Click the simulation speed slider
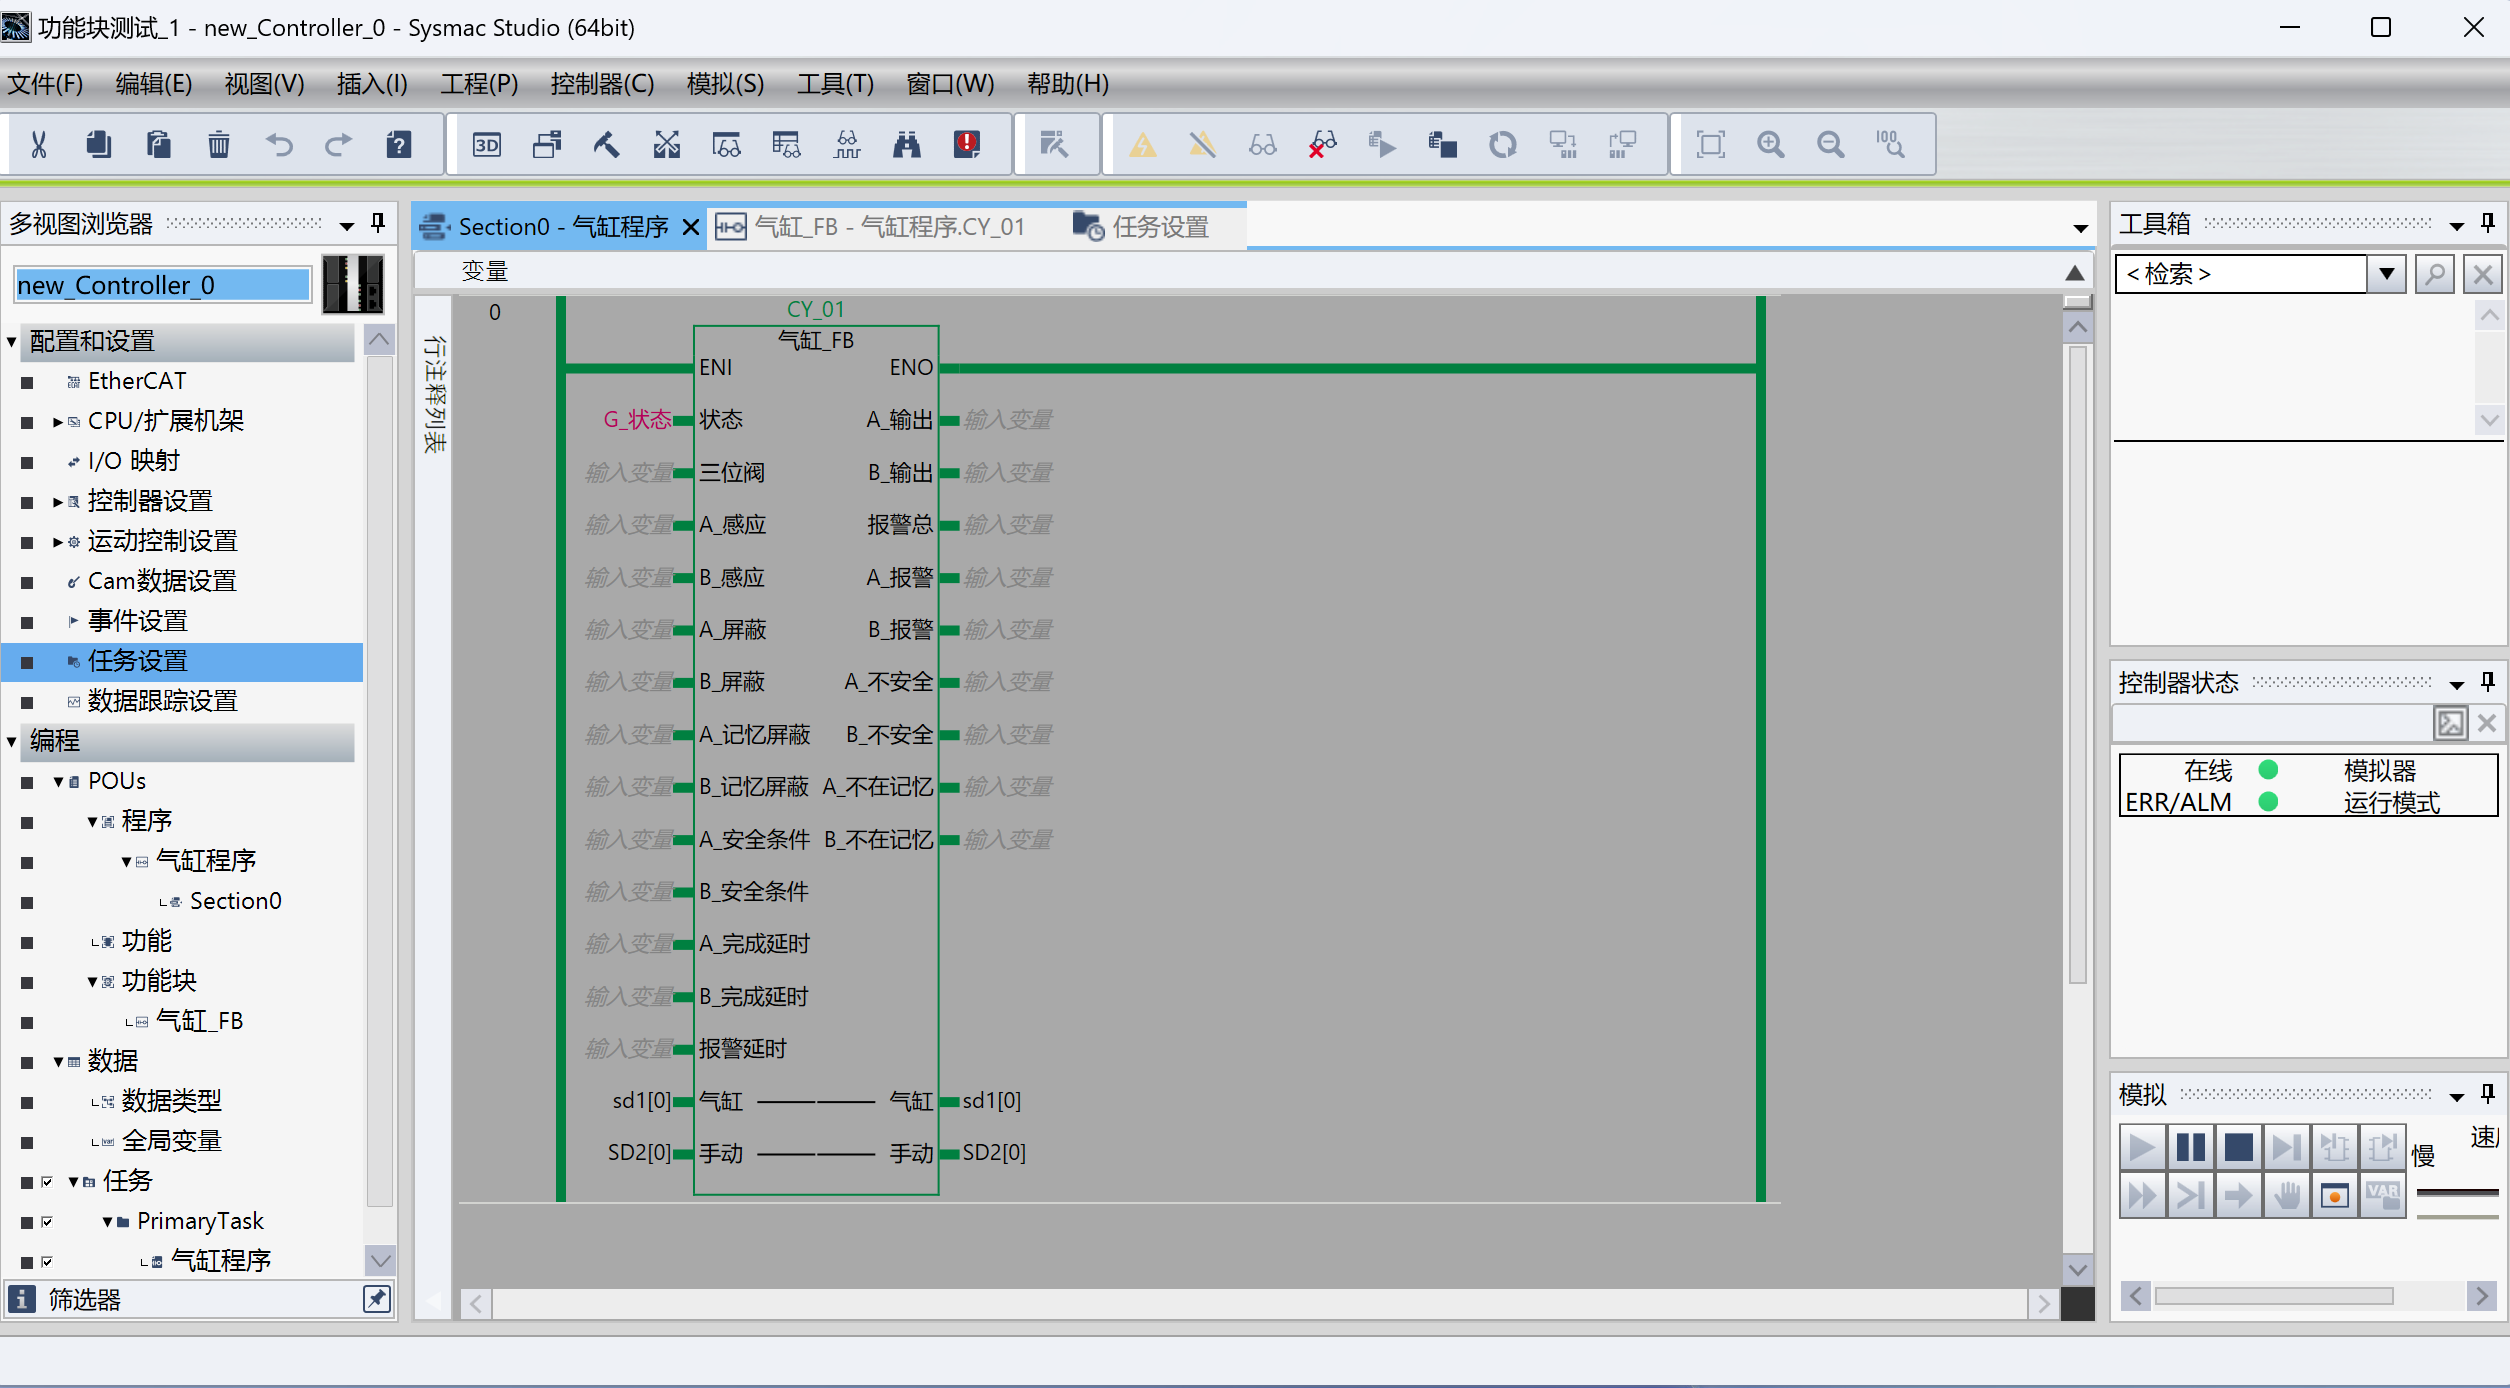Screen dimensions: 2510x1388 (x=2456, y=1192)
